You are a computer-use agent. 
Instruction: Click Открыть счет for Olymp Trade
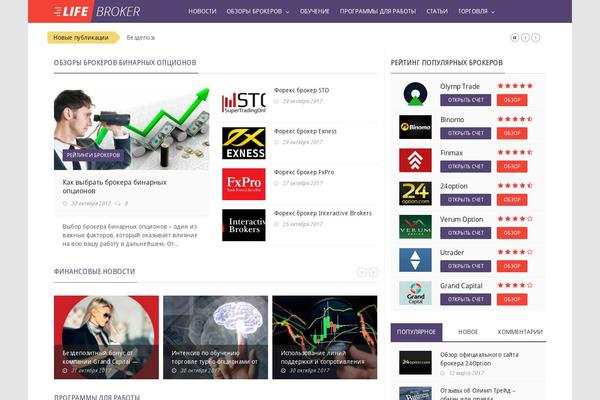[x=465, y=100]
